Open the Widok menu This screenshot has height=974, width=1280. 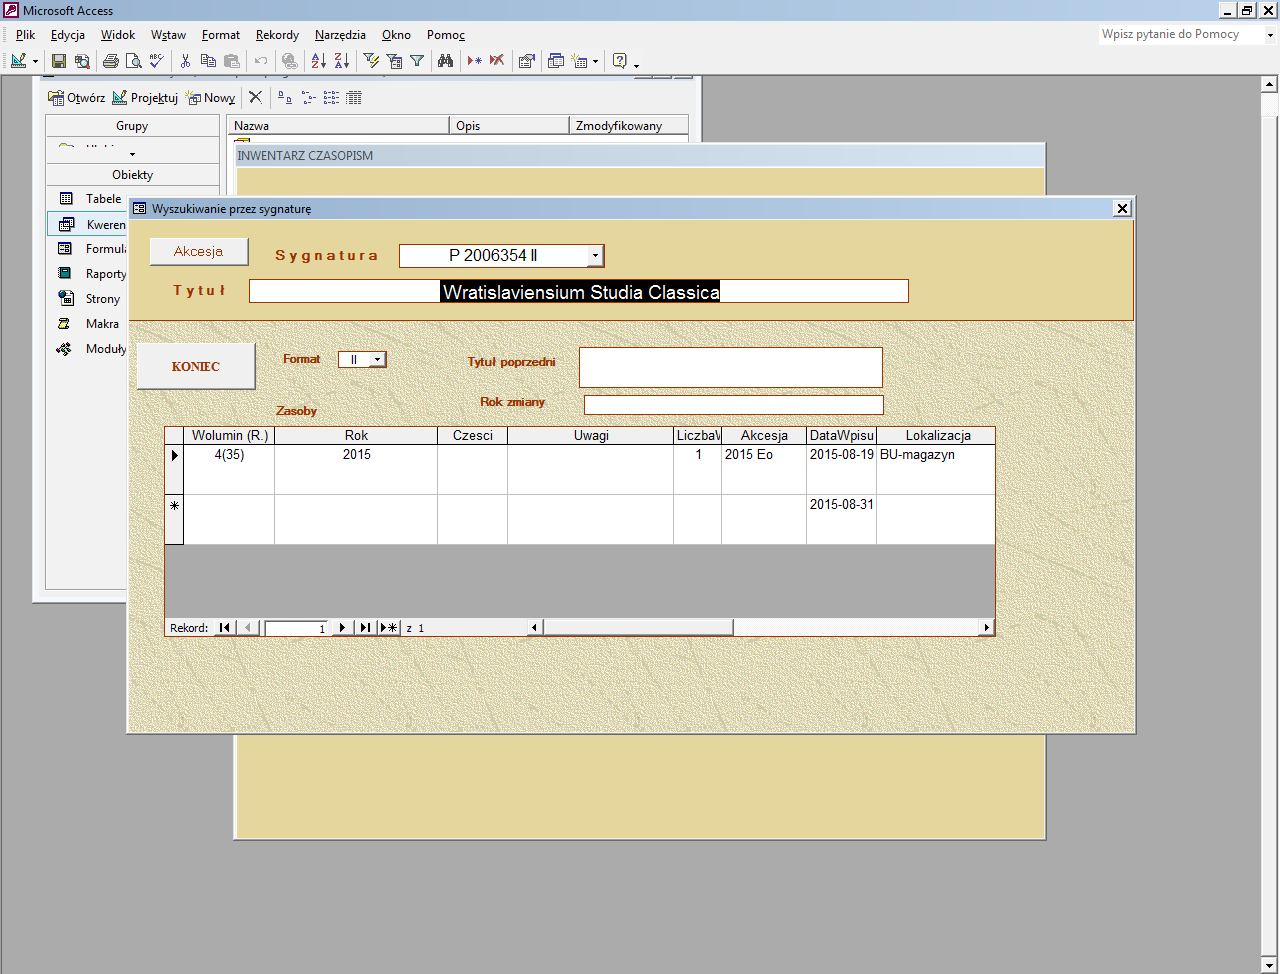pos(118,34)
